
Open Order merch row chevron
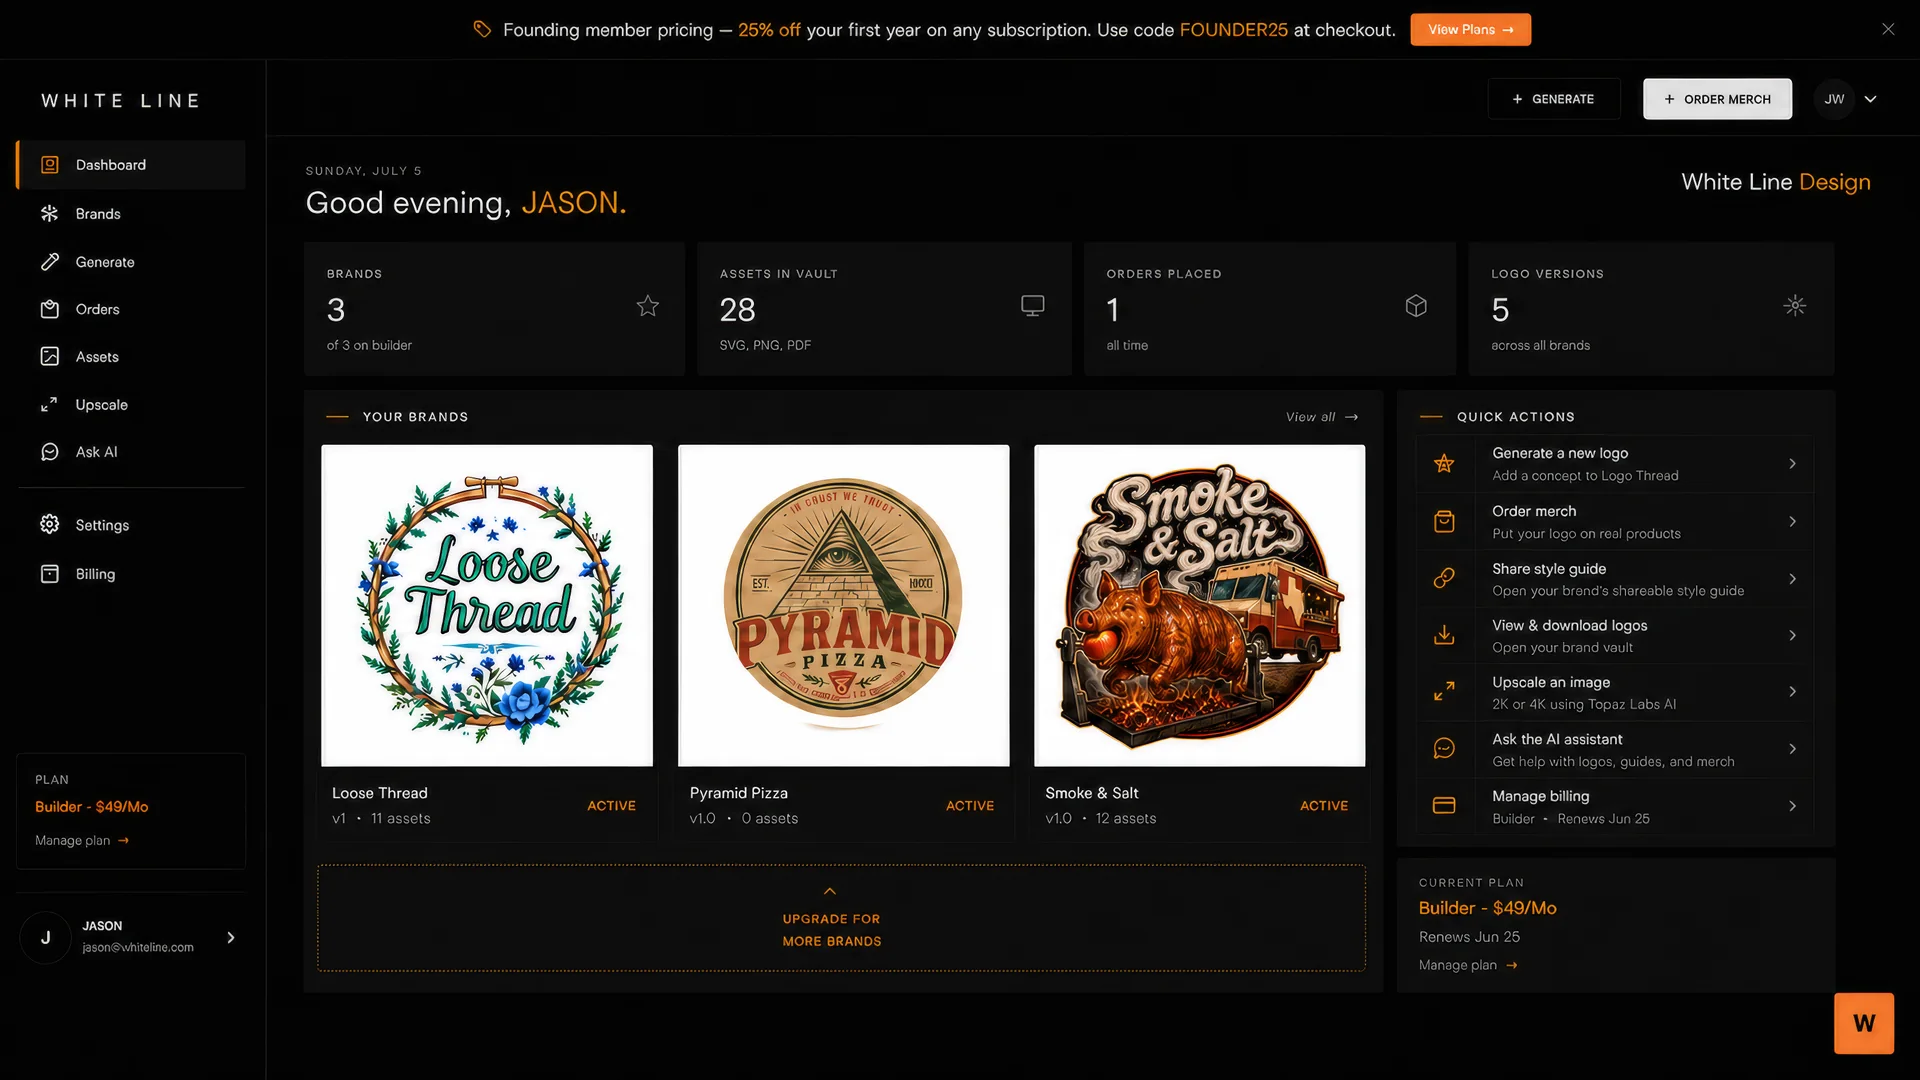[1792, 521]
